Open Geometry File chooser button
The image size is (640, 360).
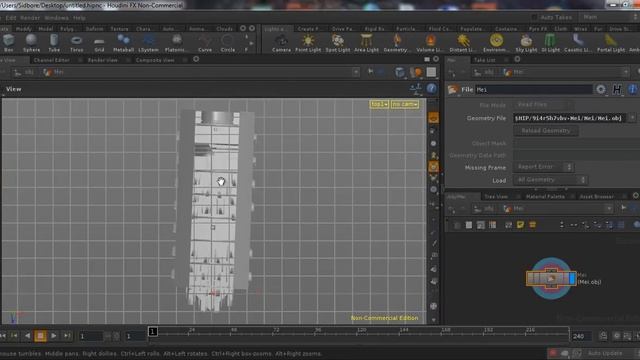[632, 118]
